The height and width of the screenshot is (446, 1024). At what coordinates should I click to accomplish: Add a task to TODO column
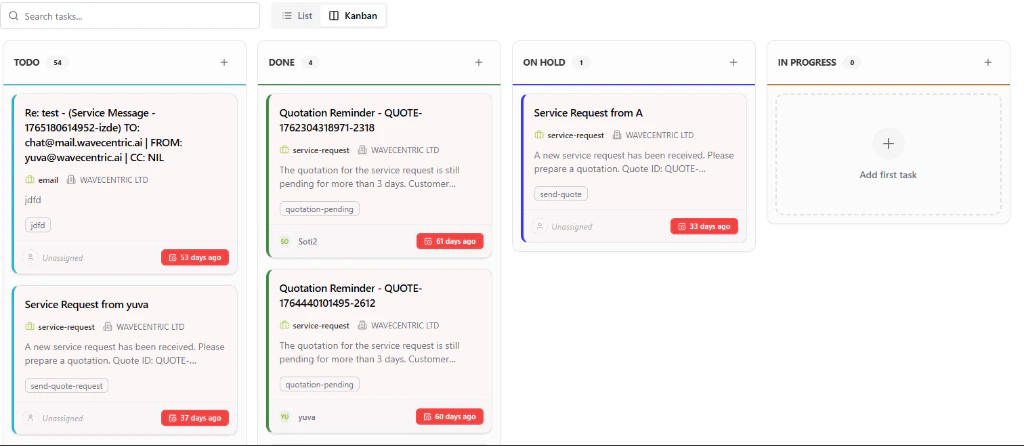[224, 63]
